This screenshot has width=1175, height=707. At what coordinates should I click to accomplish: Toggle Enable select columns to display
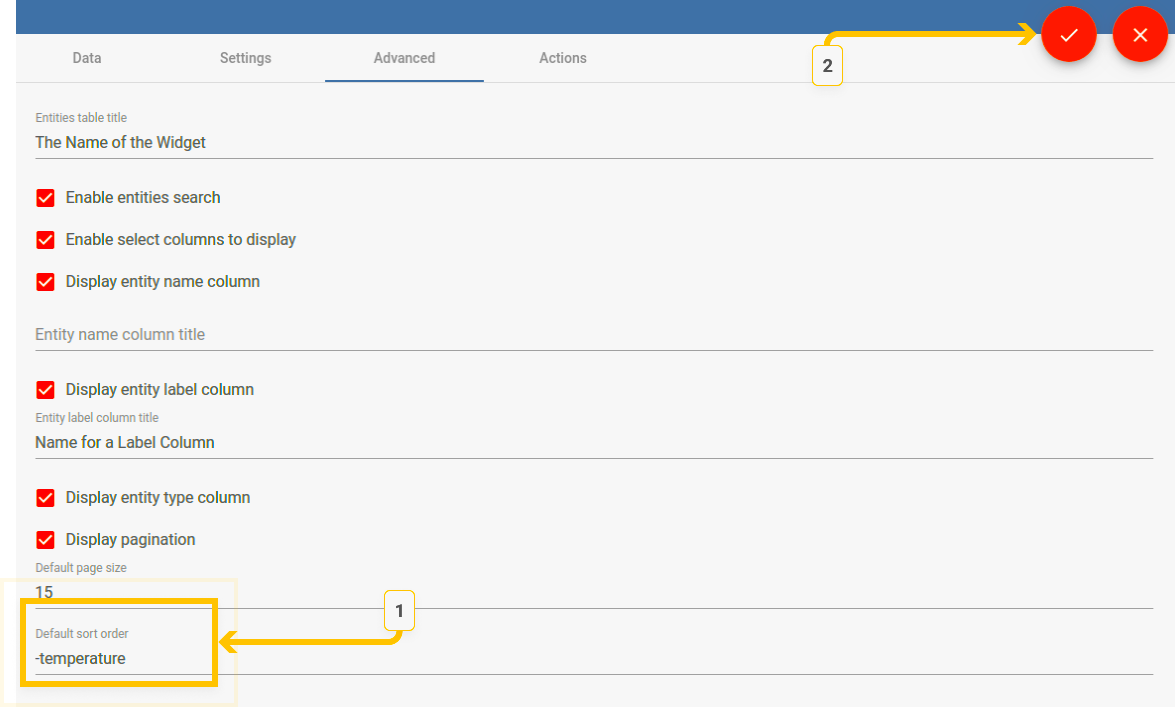coord(46,240)
